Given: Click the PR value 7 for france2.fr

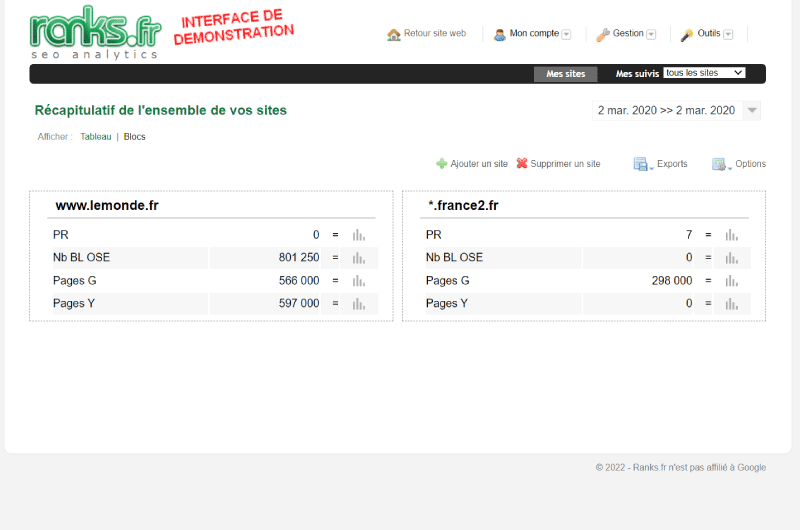Looking at the screenshot, I should click(689, 235).
